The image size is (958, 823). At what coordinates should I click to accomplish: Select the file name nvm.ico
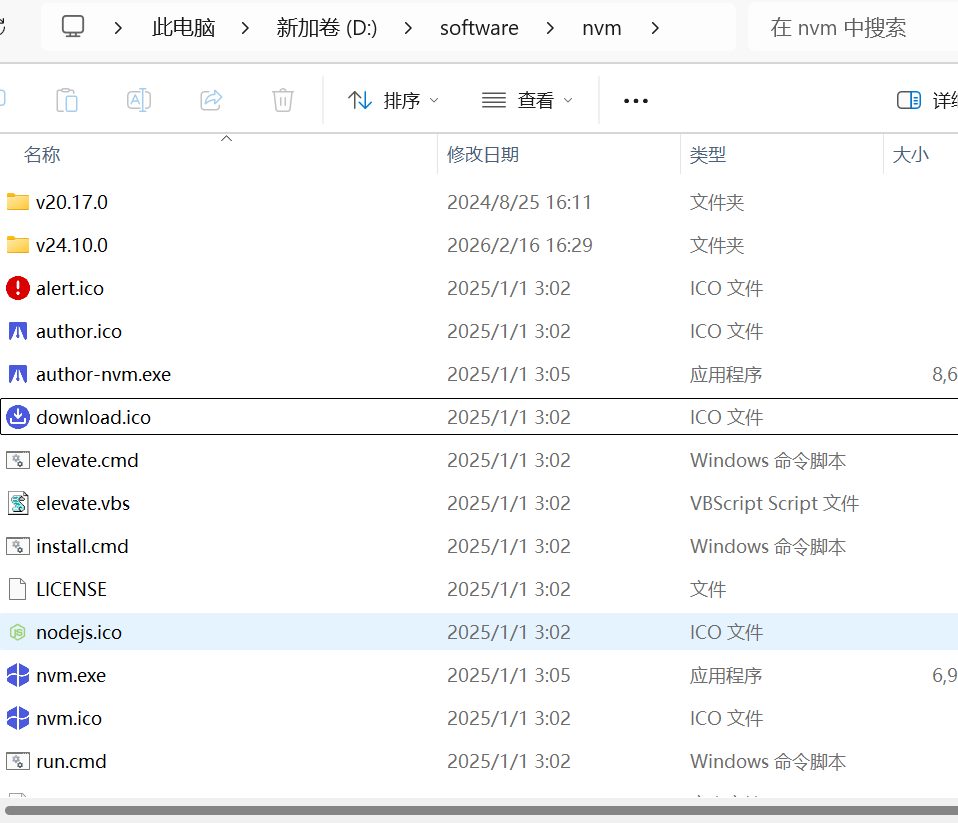pyautogui.click(x=69, y=719)
